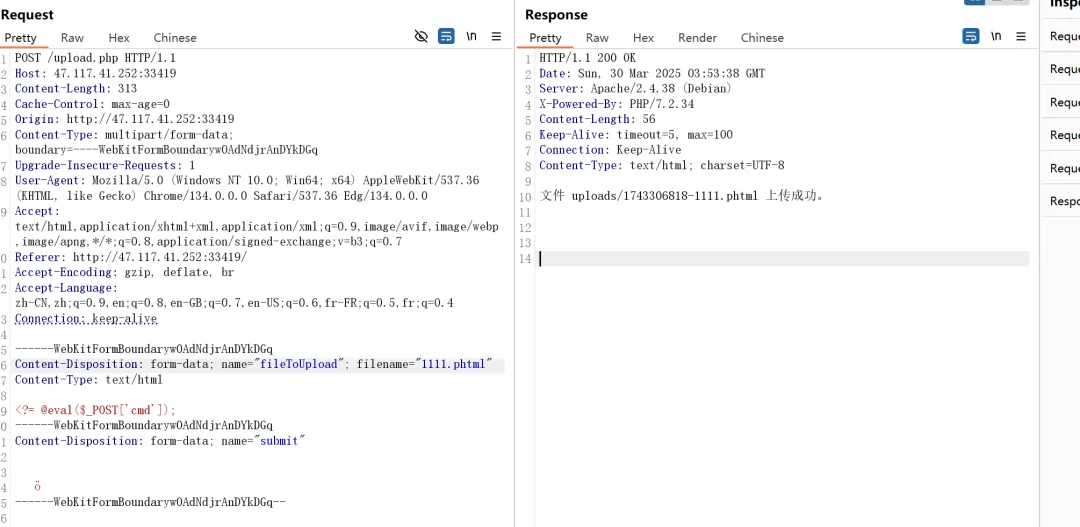
Task: Toggle line wrap icon in Request panel
Action: coord(446,37)
